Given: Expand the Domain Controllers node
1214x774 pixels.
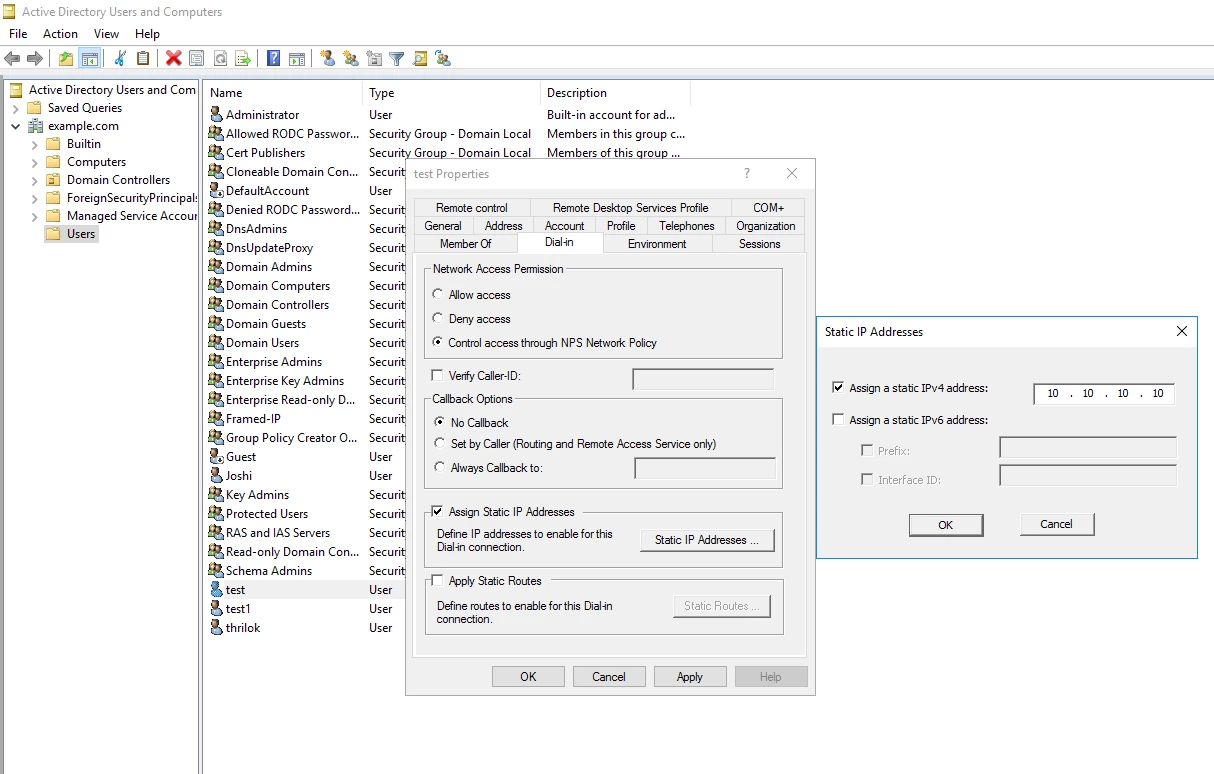Looking at the screenshot, I should click(x=35, y=180).
